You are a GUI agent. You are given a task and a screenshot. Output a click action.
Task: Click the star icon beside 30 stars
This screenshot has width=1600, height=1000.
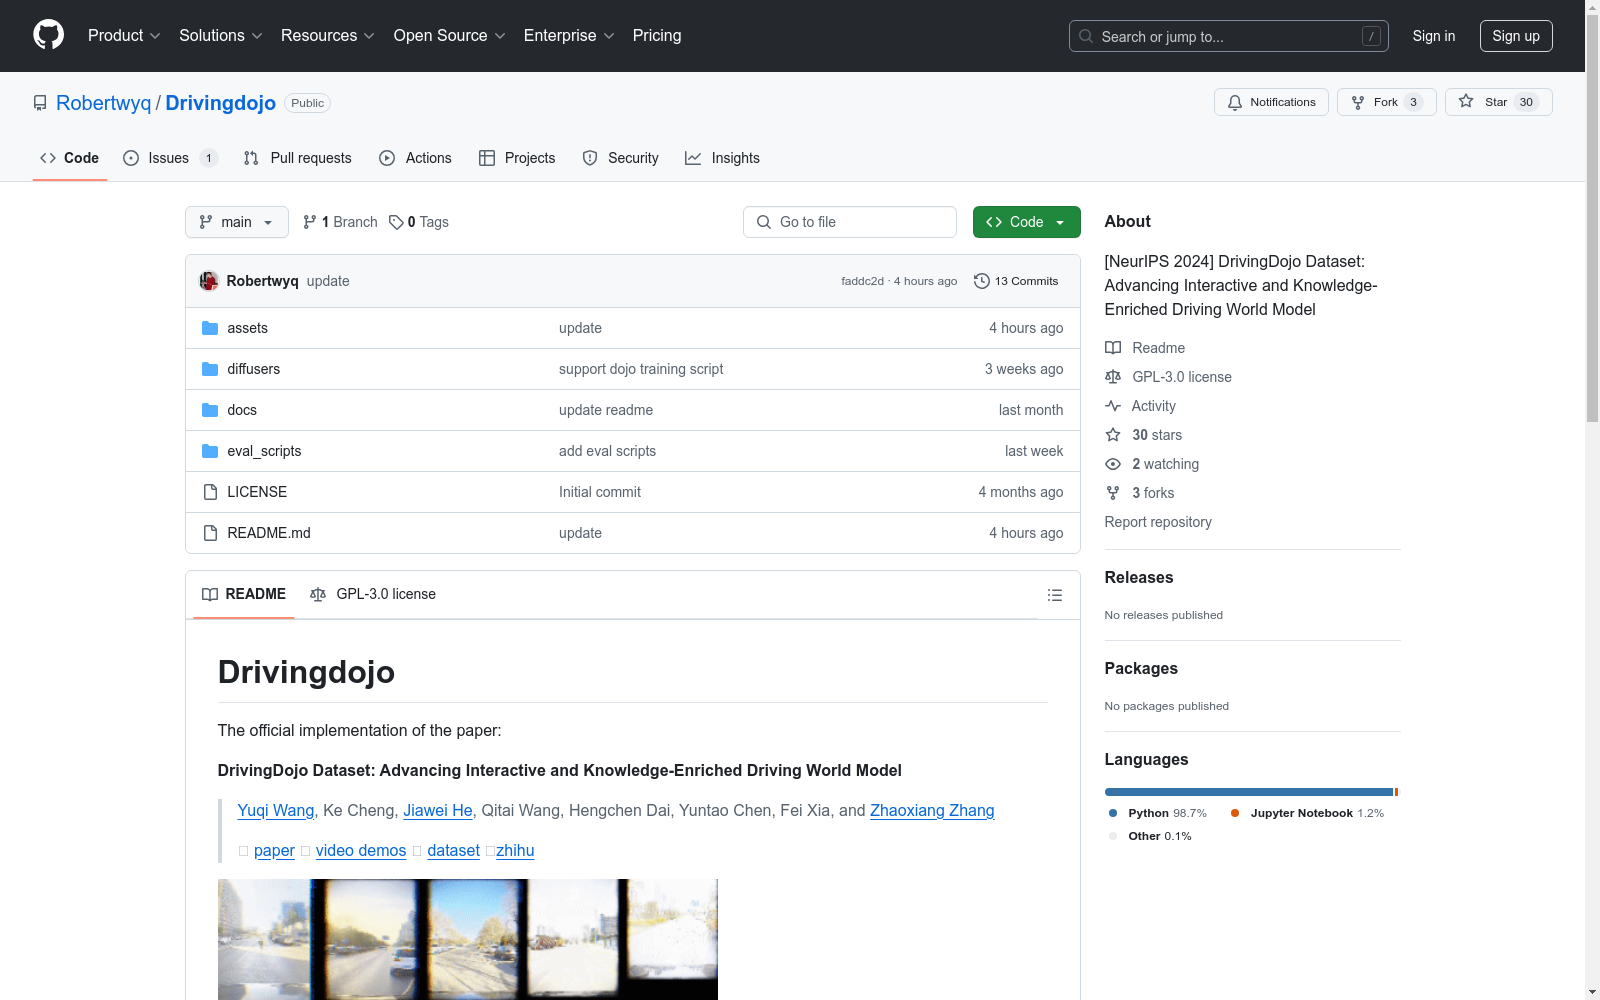click(1113, 435)
